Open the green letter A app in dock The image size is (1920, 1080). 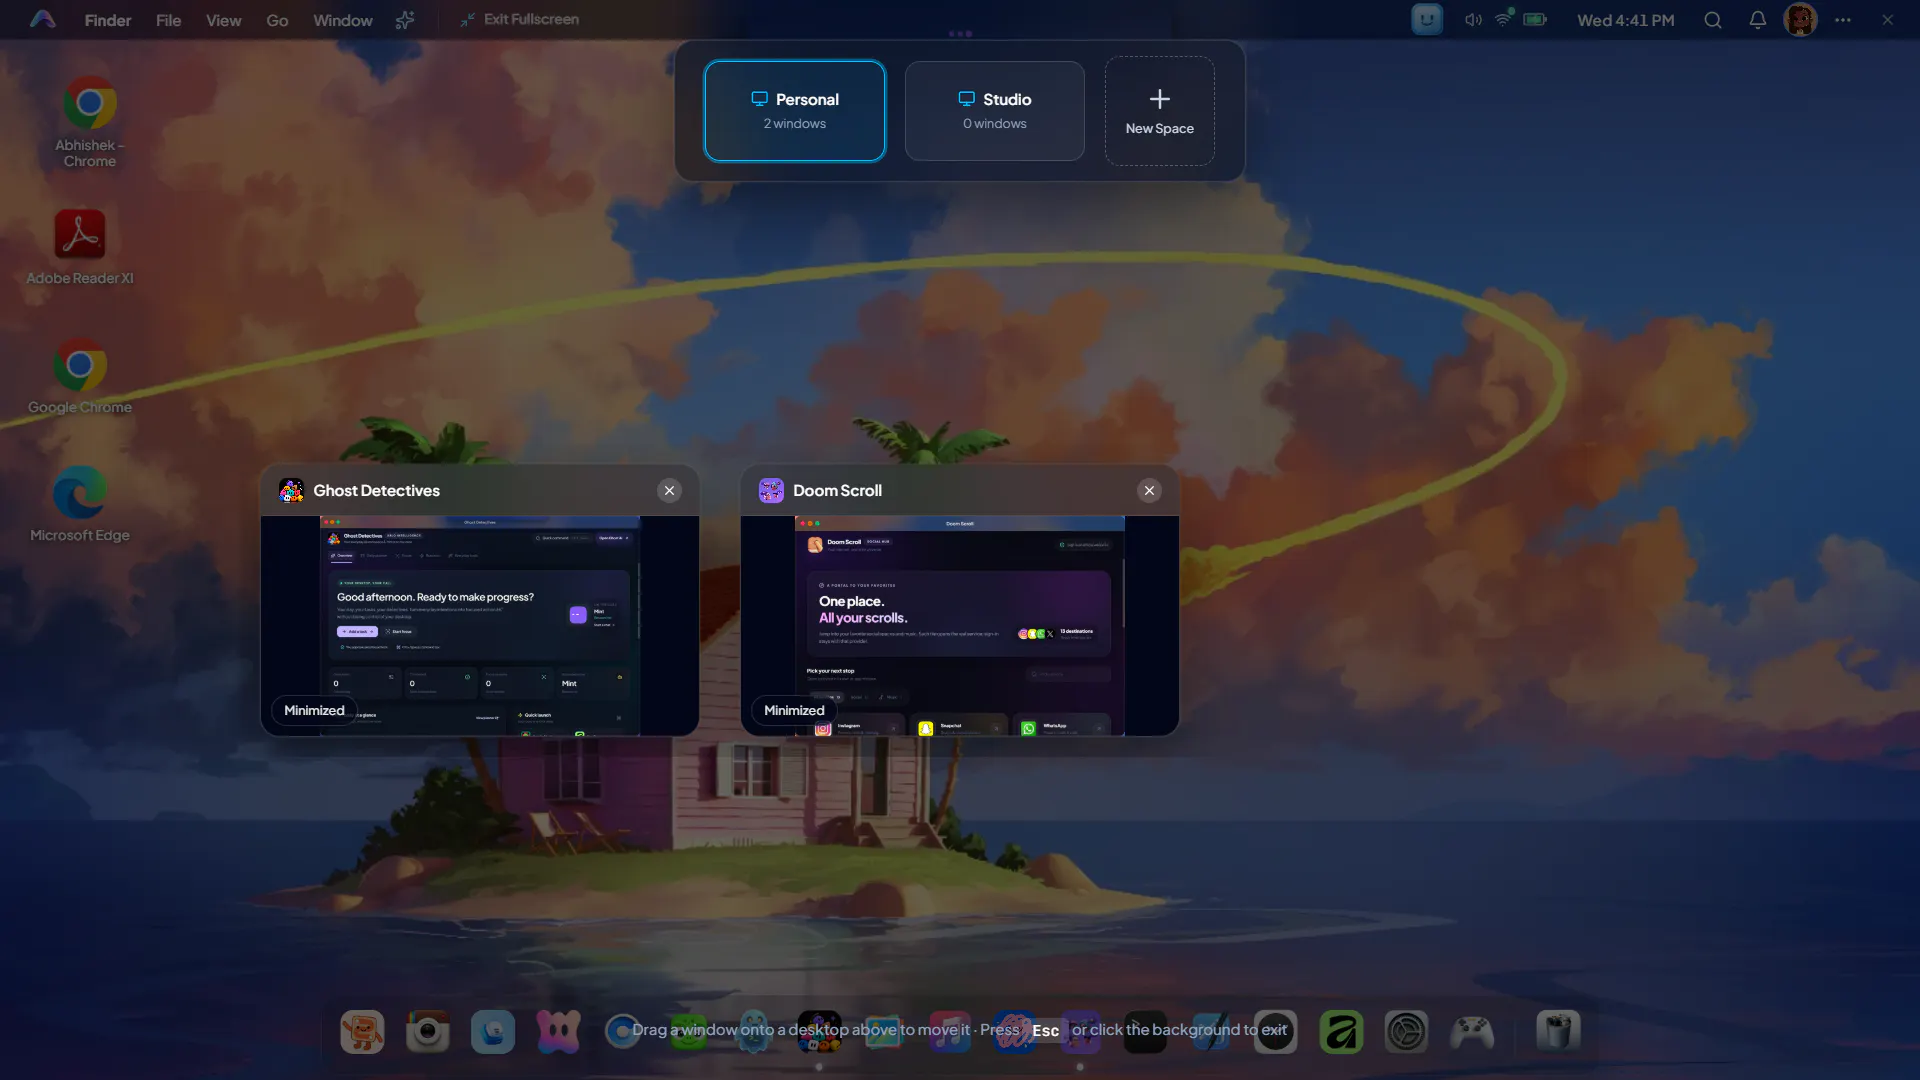(1341, 1032)
